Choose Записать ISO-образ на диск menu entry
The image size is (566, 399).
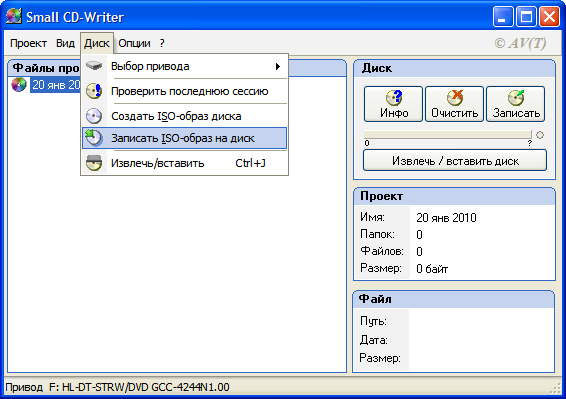(x=184, y=138)
